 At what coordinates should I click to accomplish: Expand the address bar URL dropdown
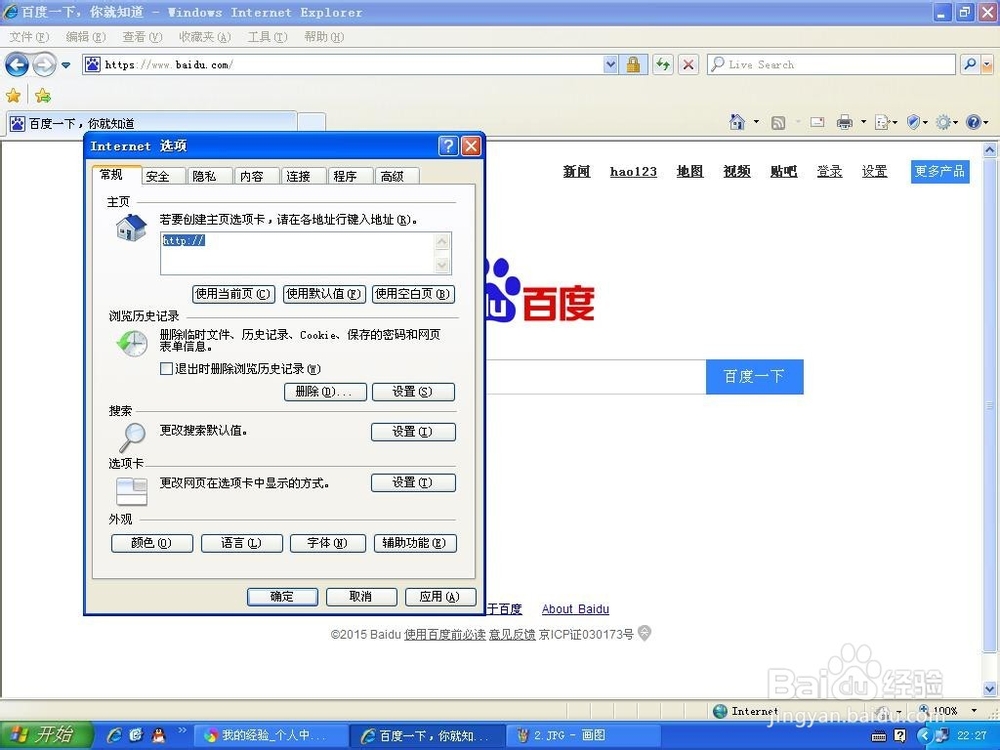click(x=610, y=64)
